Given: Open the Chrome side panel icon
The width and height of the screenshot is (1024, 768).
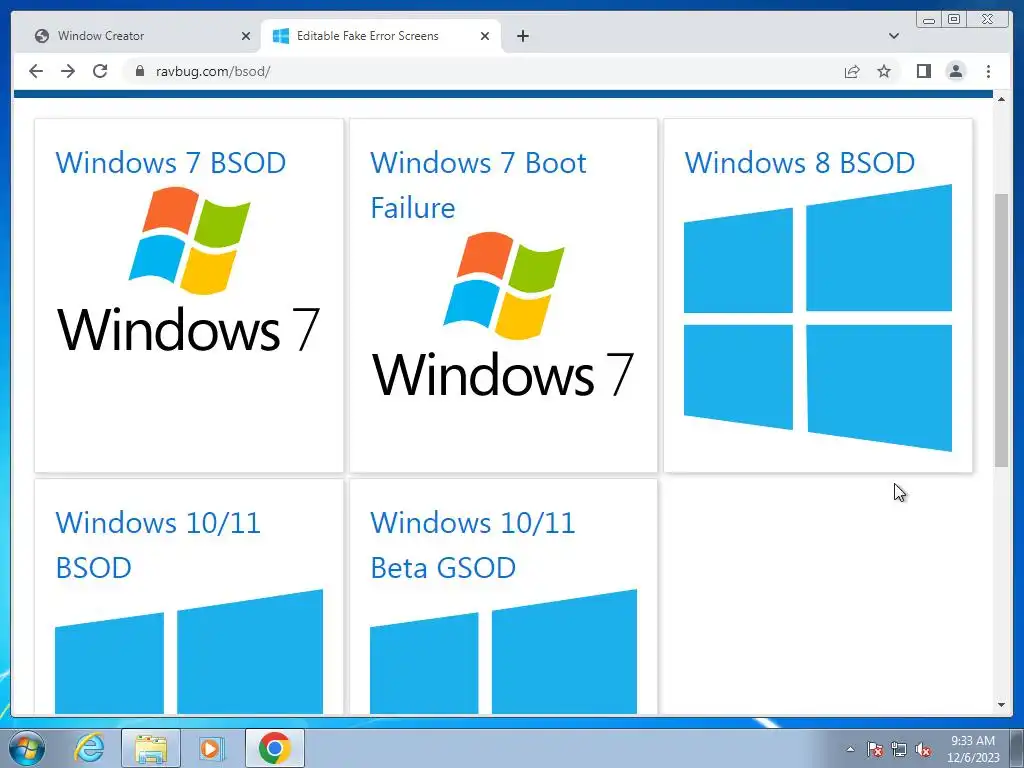Looking at the screenshot, I should tap(923, 71).
